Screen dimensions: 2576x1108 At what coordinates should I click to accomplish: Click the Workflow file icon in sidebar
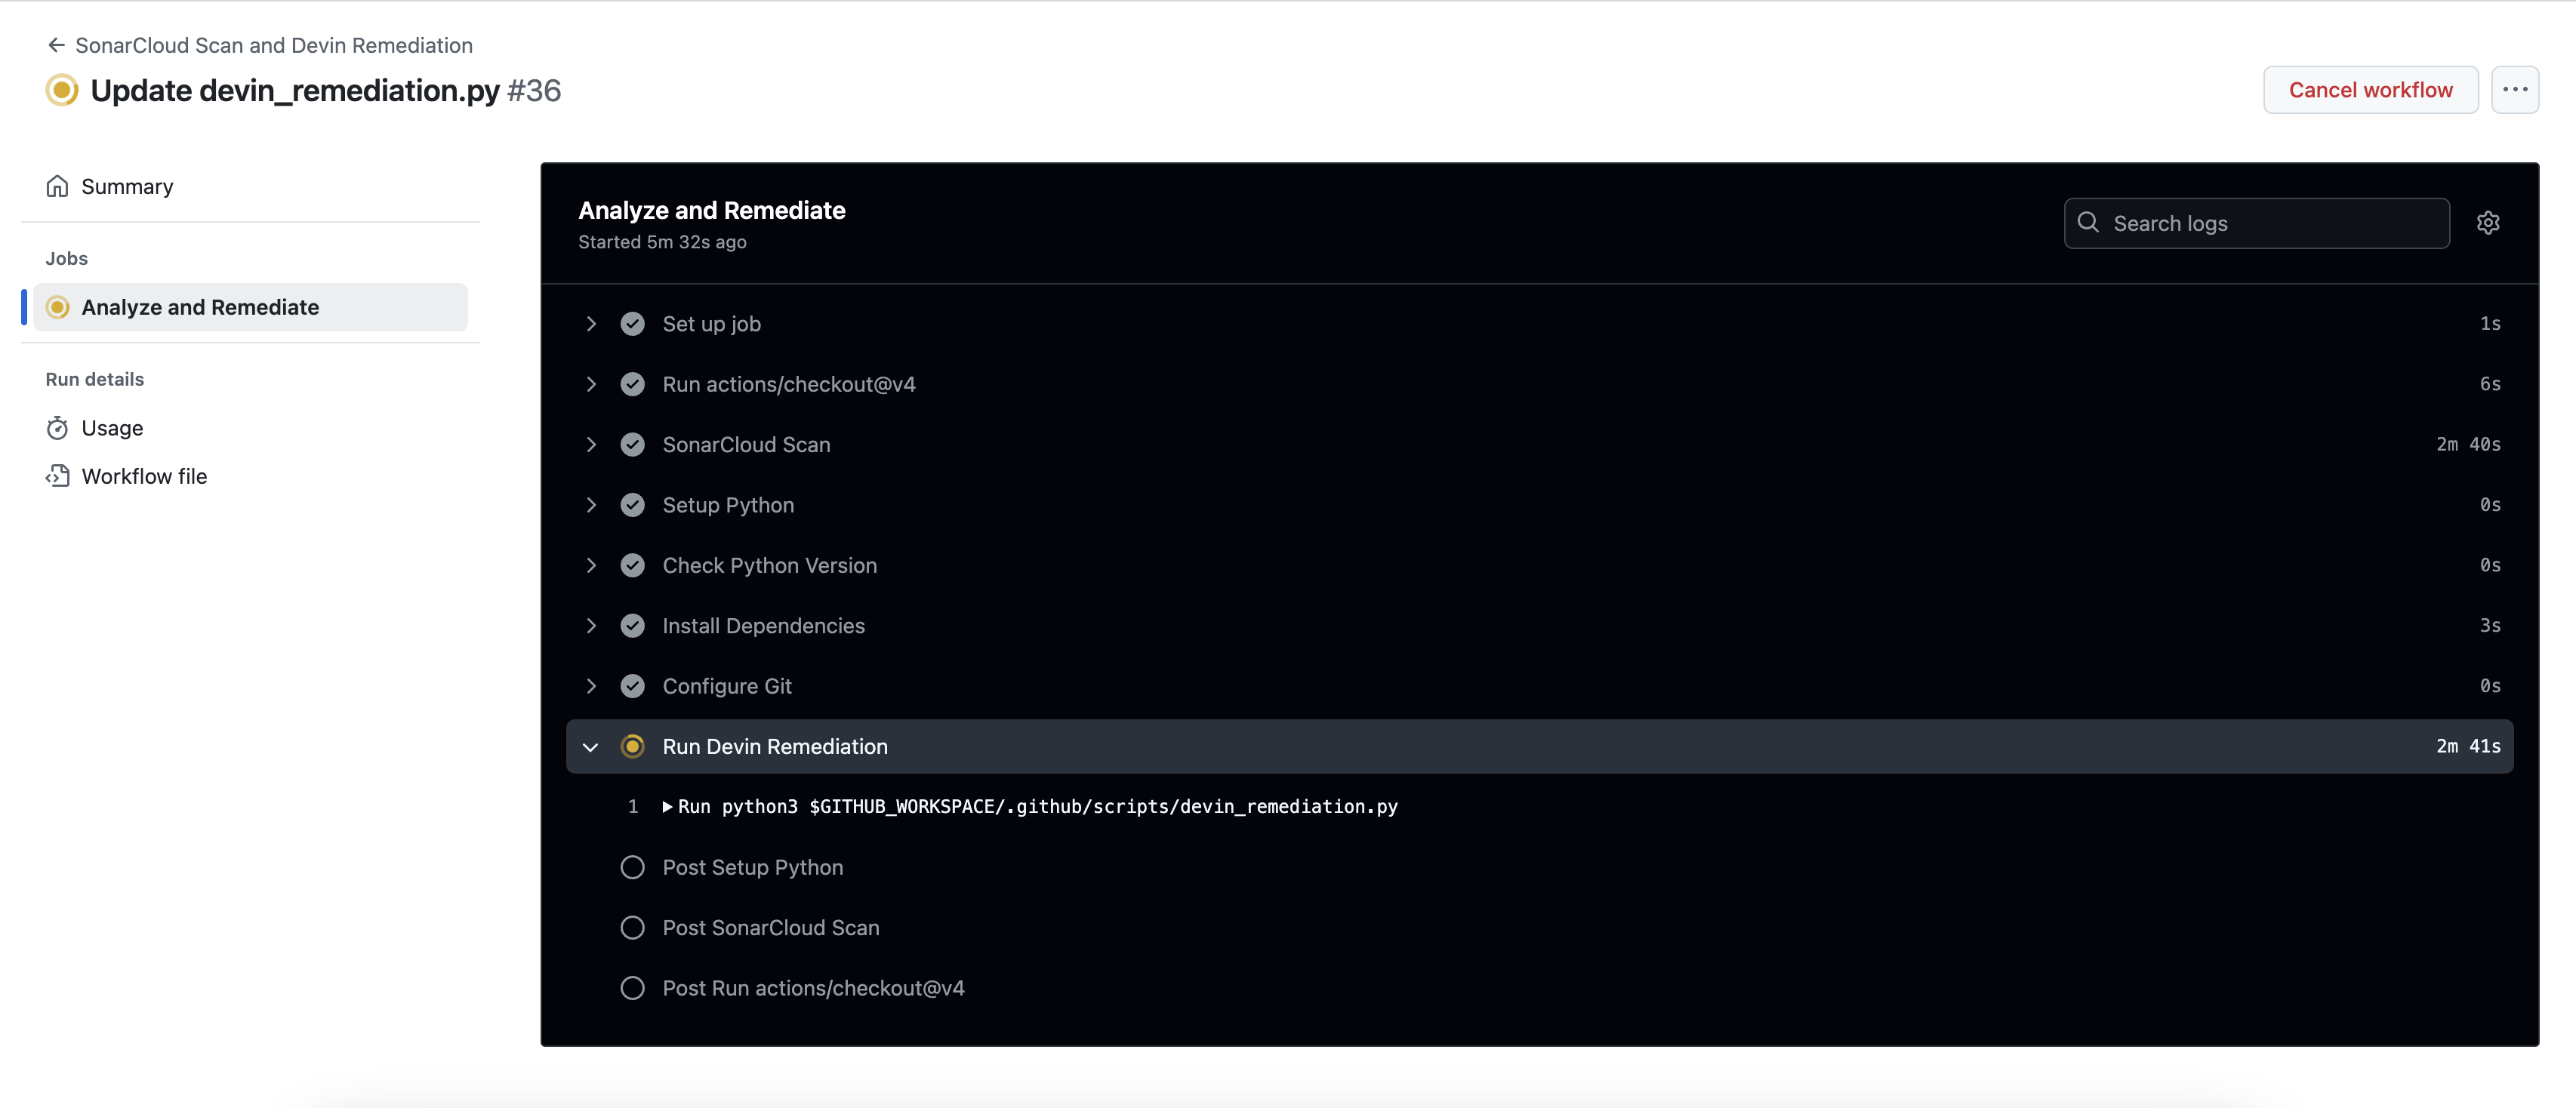(58, 476)
